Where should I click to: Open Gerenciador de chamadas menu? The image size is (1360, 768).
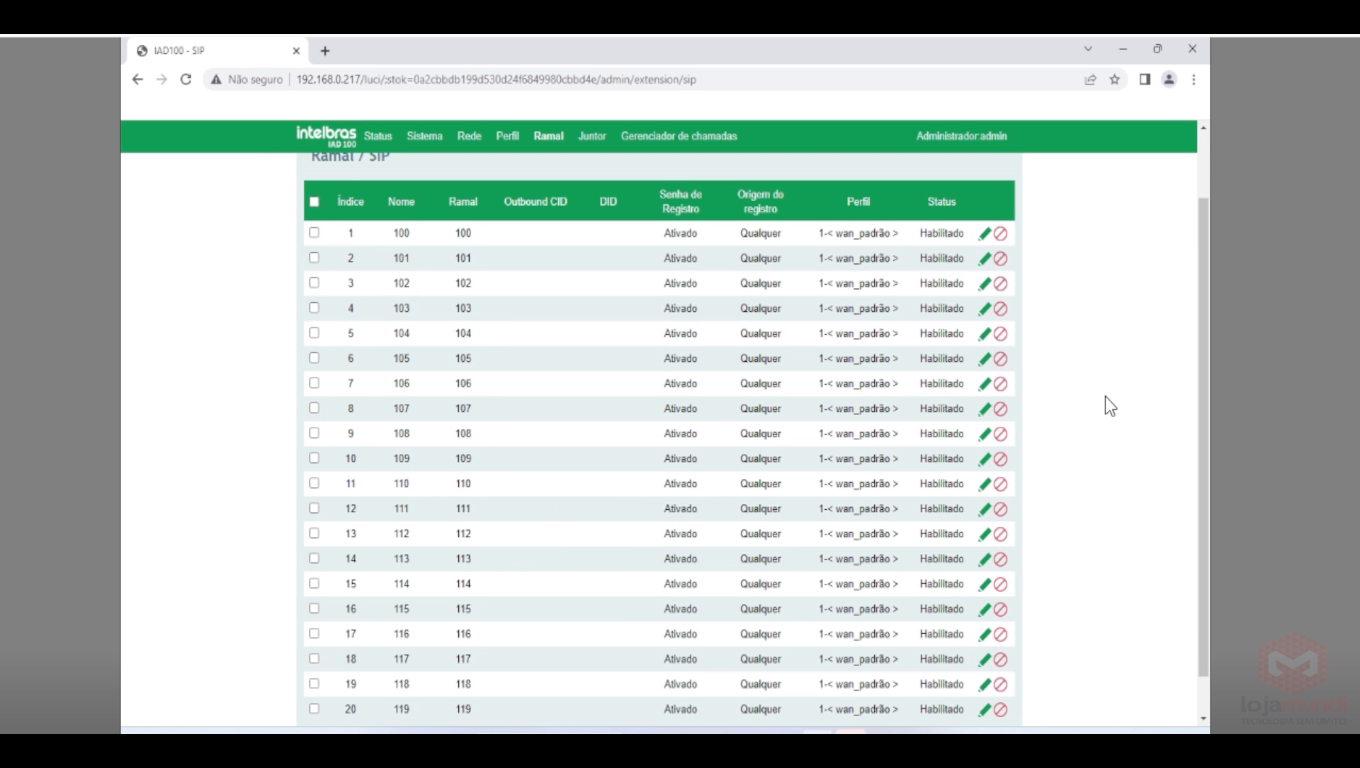pyautogui.click(x=679, y=136)
